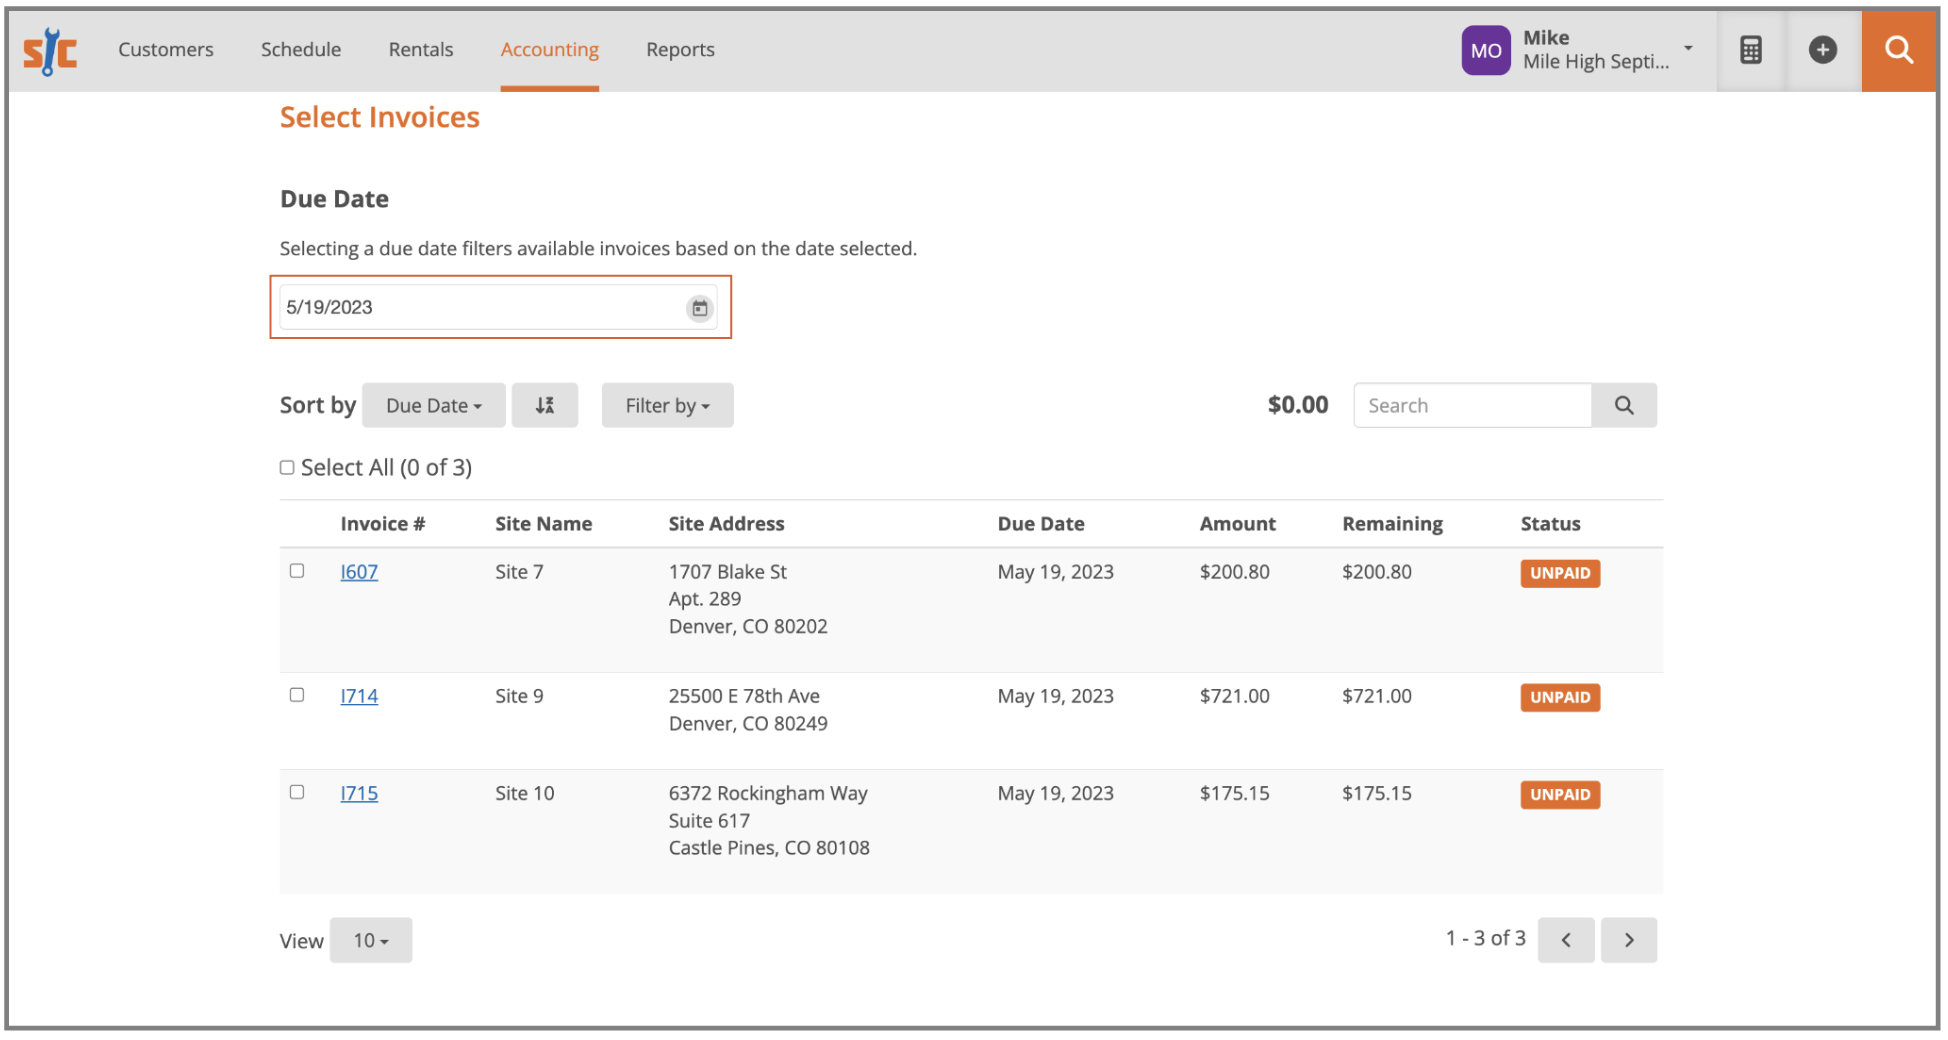Click the Remaining column header
The height and width of the screenshot is (1040, 1948).
coord(1392,524)
